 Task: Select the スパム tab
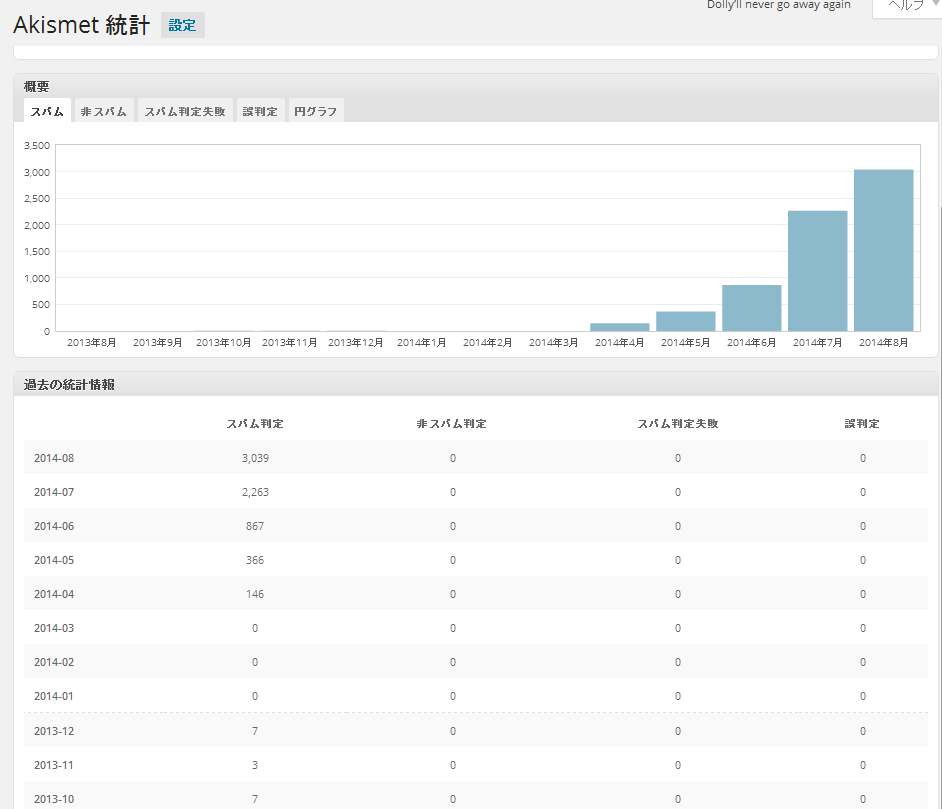tap(47, 111)
